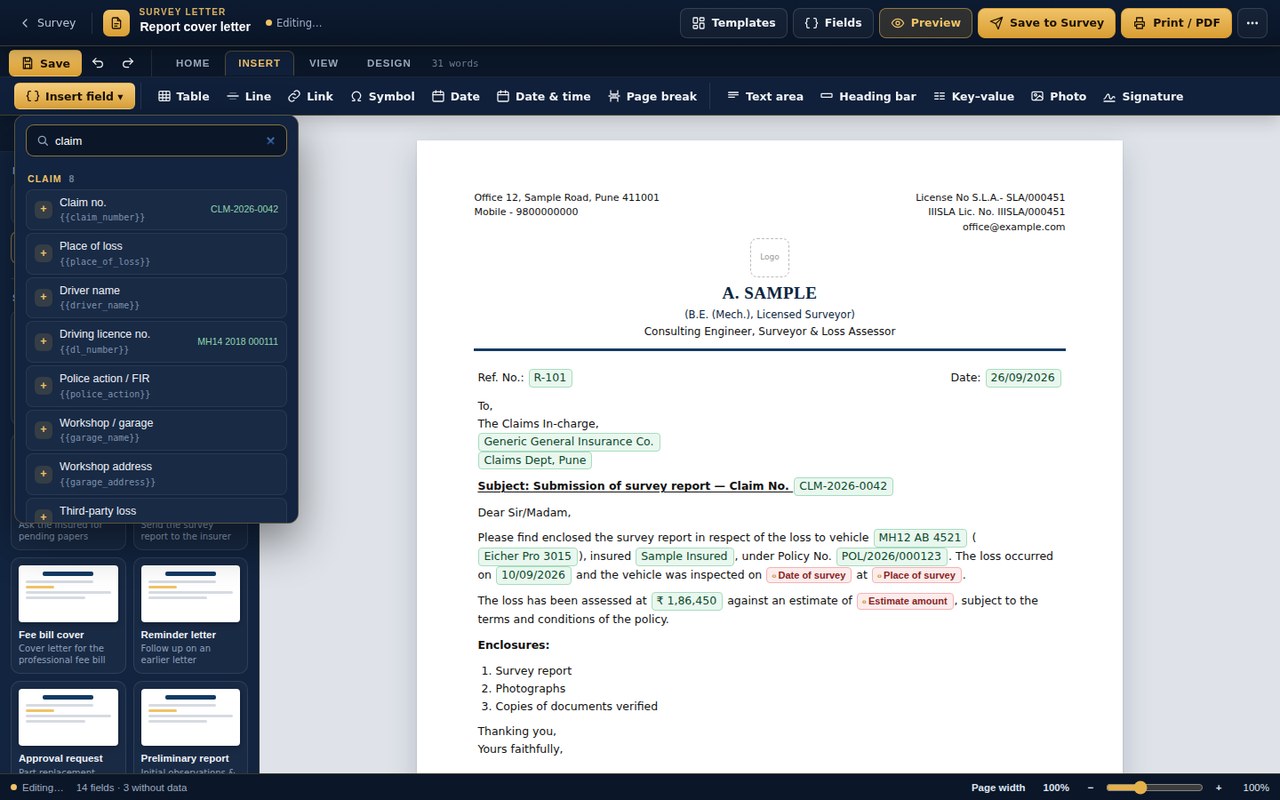Insert a Key-value block
This screenshot has height=800, width=1280.
pyautogui.click(x=974, y=96)
